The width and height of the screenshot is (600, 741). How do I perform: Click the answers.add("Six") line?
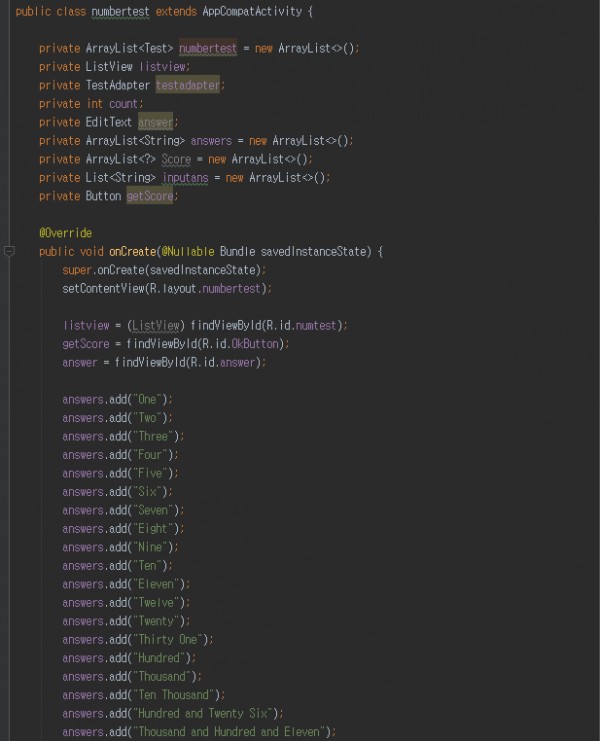117,491
